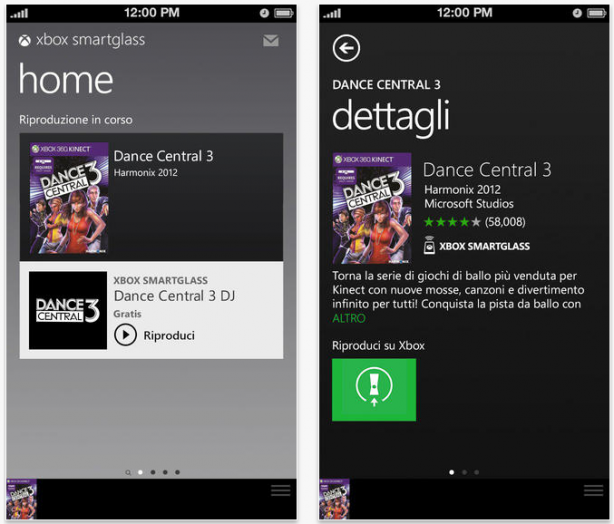
Task: Open the messages envelope icon
Action: (271, 40)
